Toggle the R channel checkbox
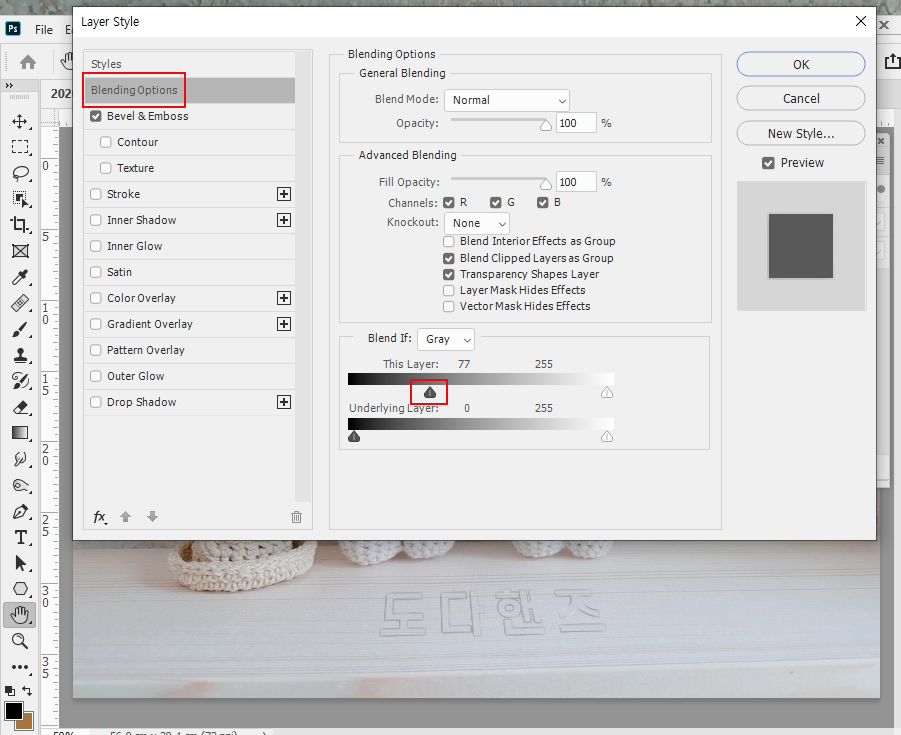Screen dimensions: 901x735 [x=449, y=203]
